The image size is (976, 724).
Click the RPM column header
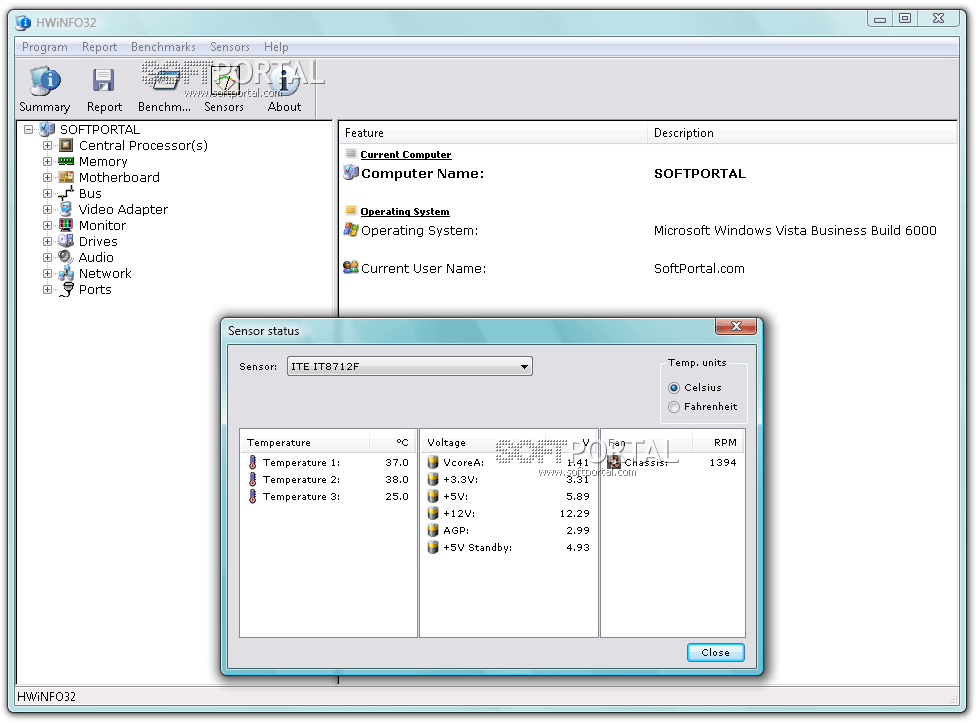point(718,443)
